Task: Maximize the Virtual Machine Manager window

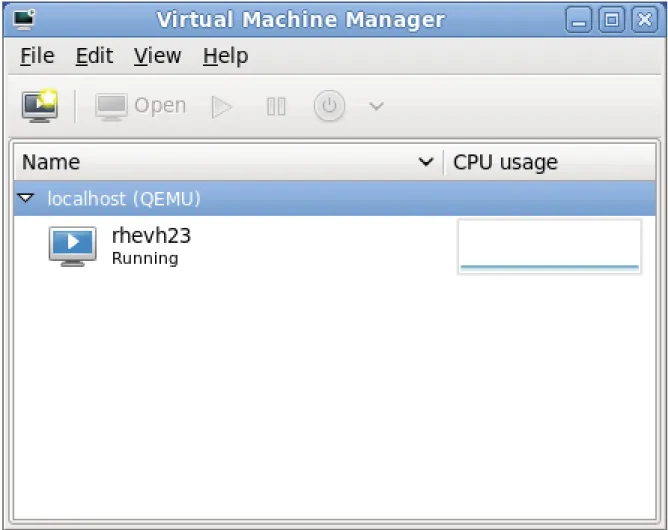Action: (611, 20)
